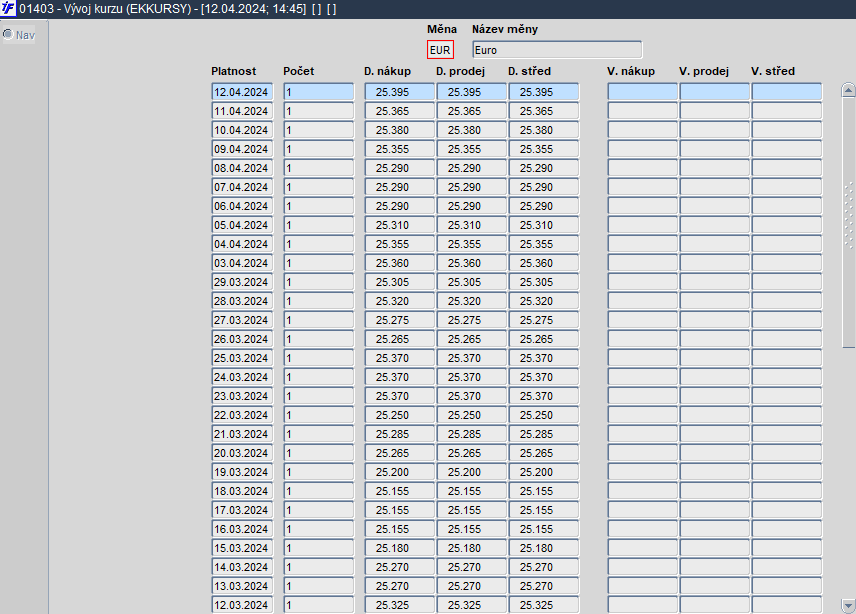856x614 pixels.
Task: Select the Platnost cell 20.03.2024
Action: coord(242,453)
